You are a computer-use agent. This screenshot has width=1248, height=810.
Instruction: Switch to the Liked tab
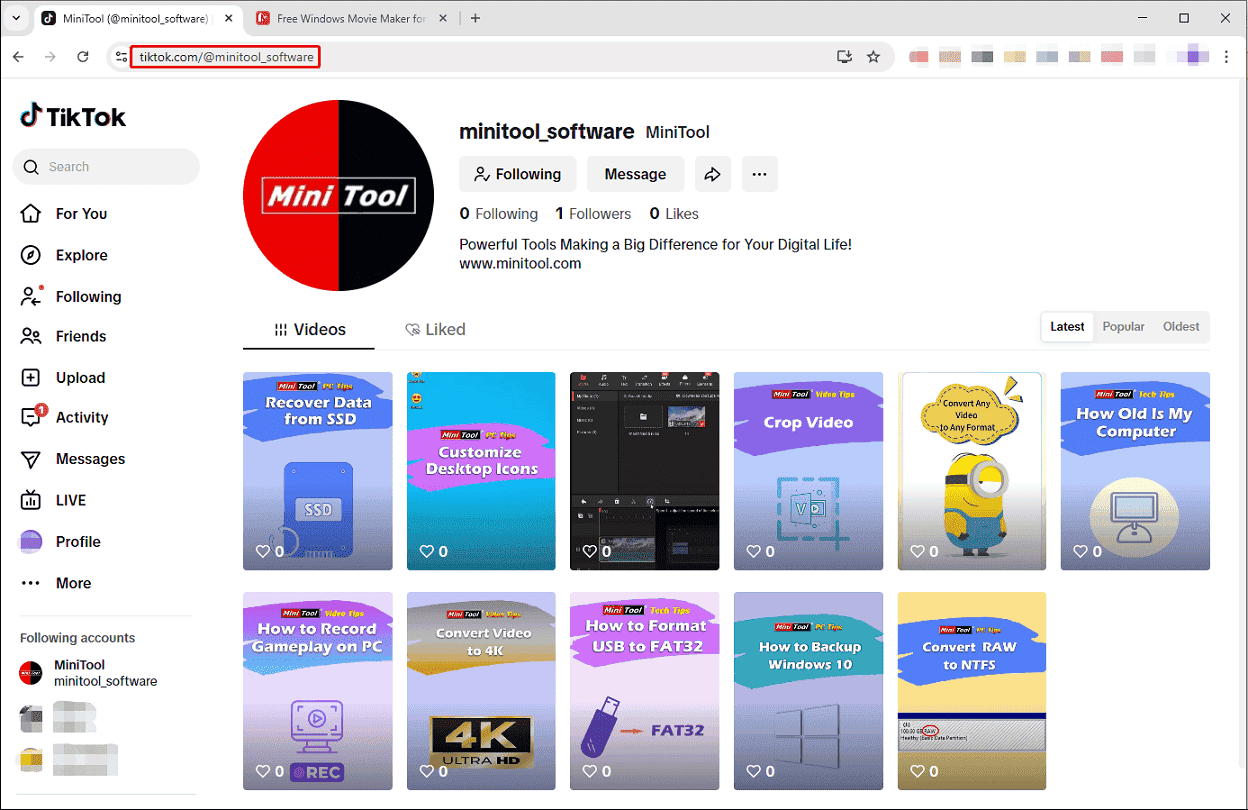click(435, 329)
